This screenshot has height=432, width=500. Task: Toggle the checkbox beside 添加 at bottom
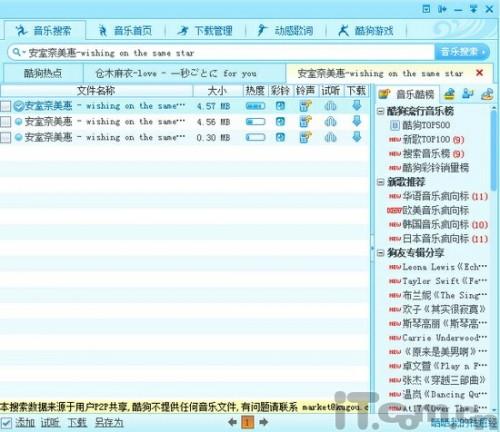[6, 423]
